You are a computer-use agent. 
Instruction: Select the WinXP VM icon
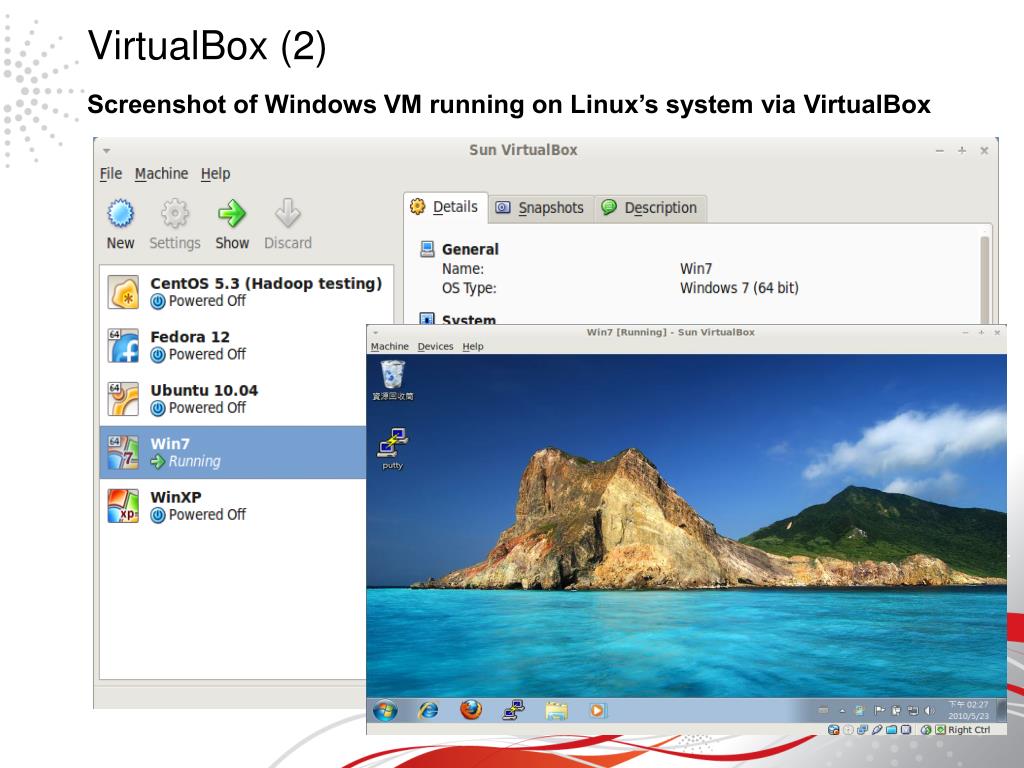click(x=123, y=505)
